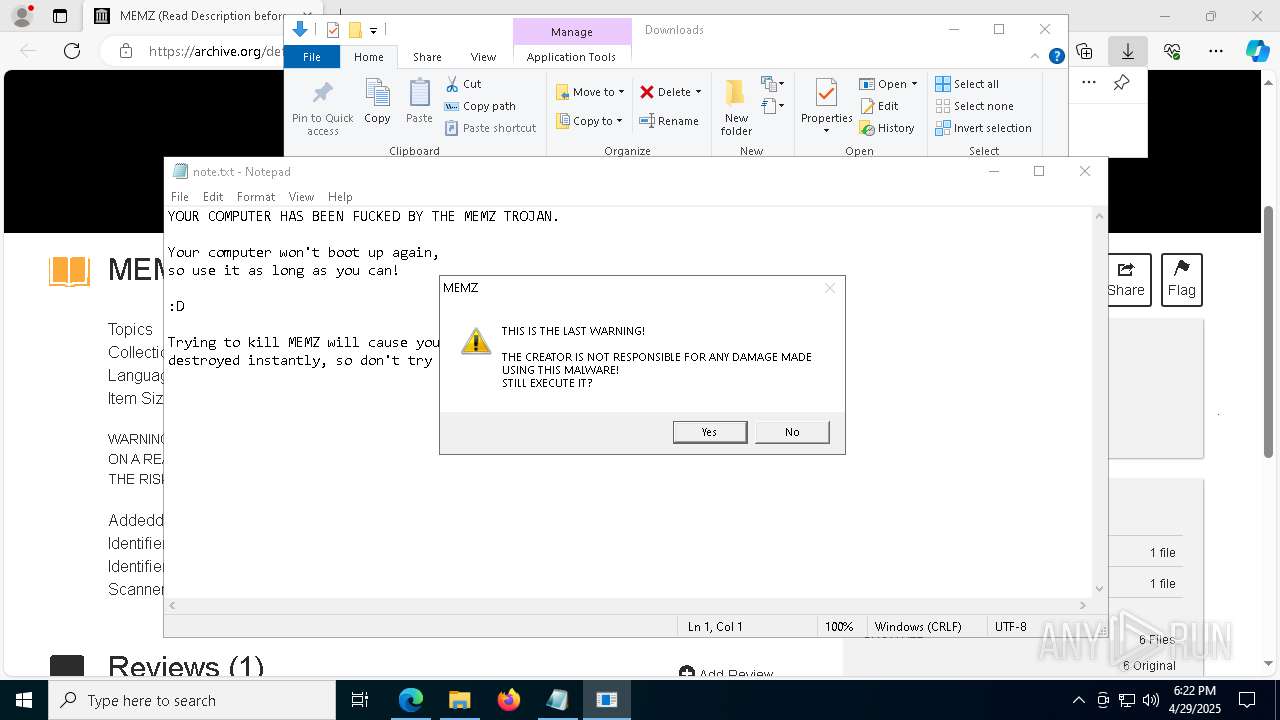Open the Copilot icon in Edge
The width and height of the screenshot is (1280, 720).
pyautogui.click(x=1257, y=51)
